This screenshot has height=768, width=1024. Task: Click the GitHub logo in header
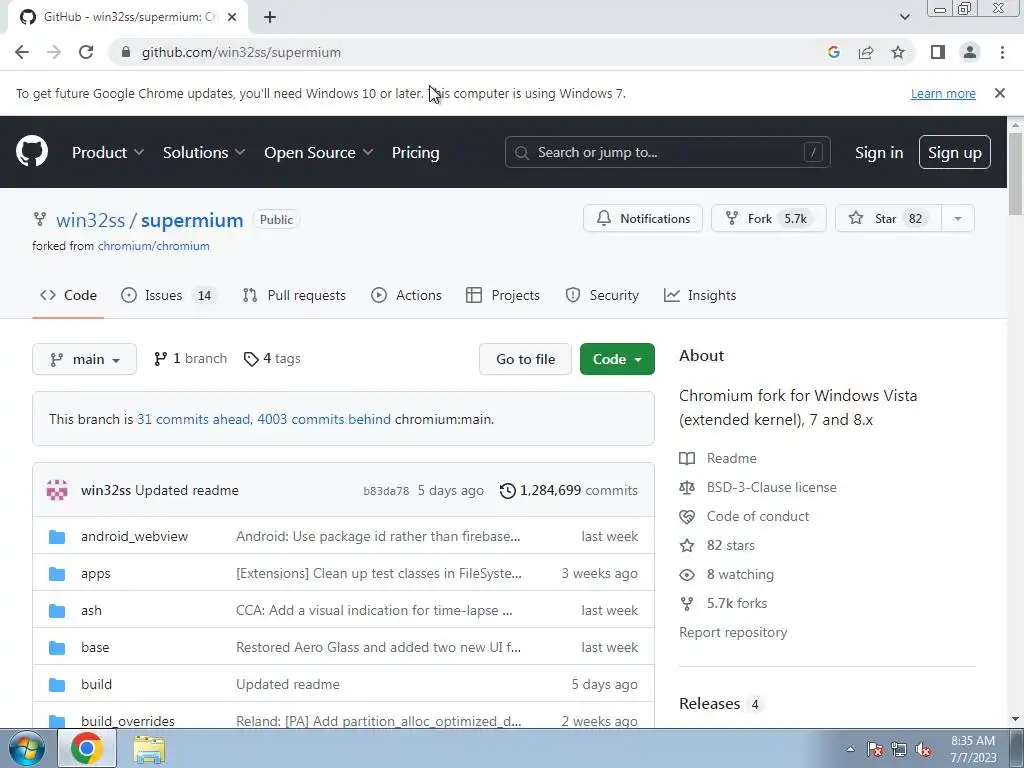click(32, 152)
